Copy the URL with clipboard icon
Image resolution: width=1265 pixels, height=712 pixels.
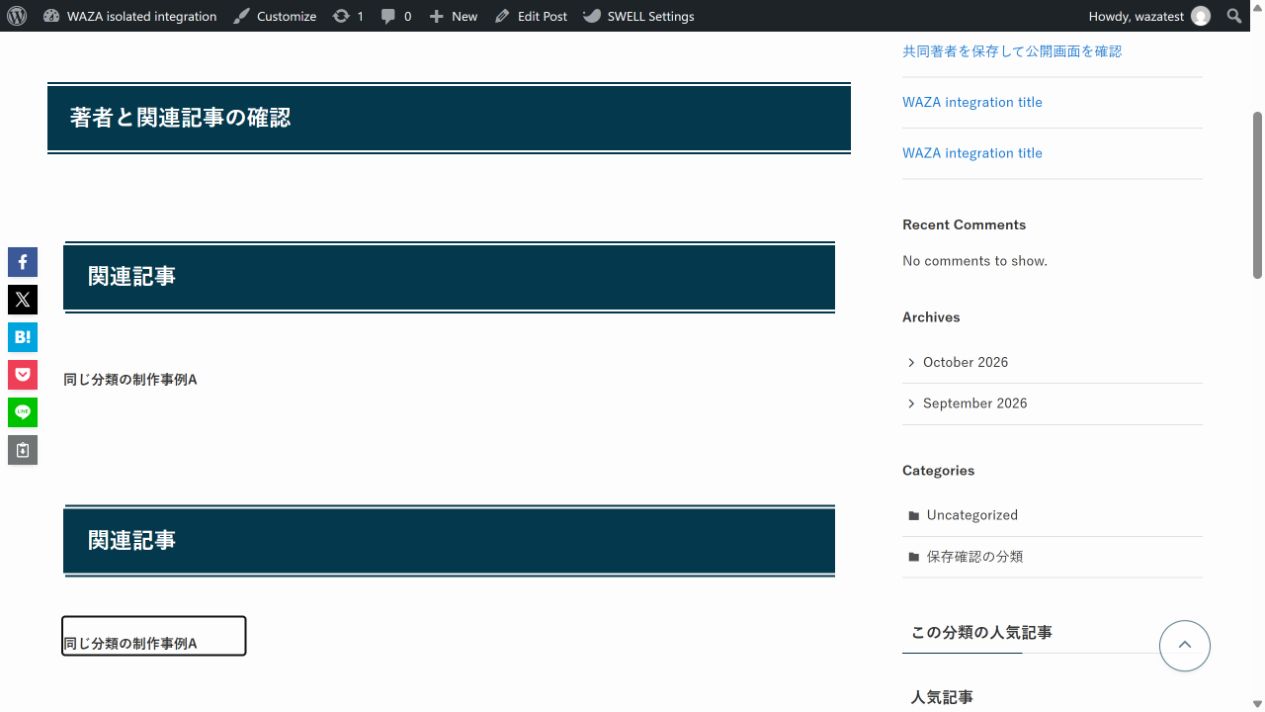[x=23, y=450]
